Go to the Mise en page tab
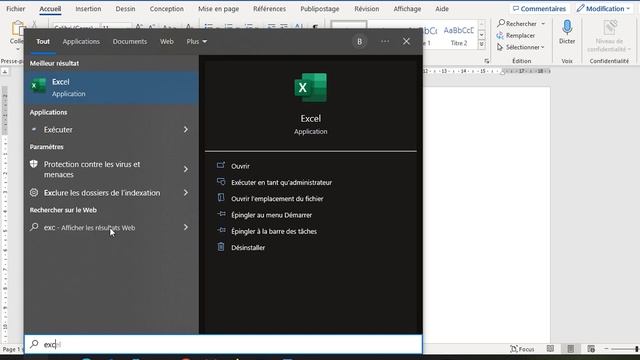640x360 pixels. tap(218, 9)
